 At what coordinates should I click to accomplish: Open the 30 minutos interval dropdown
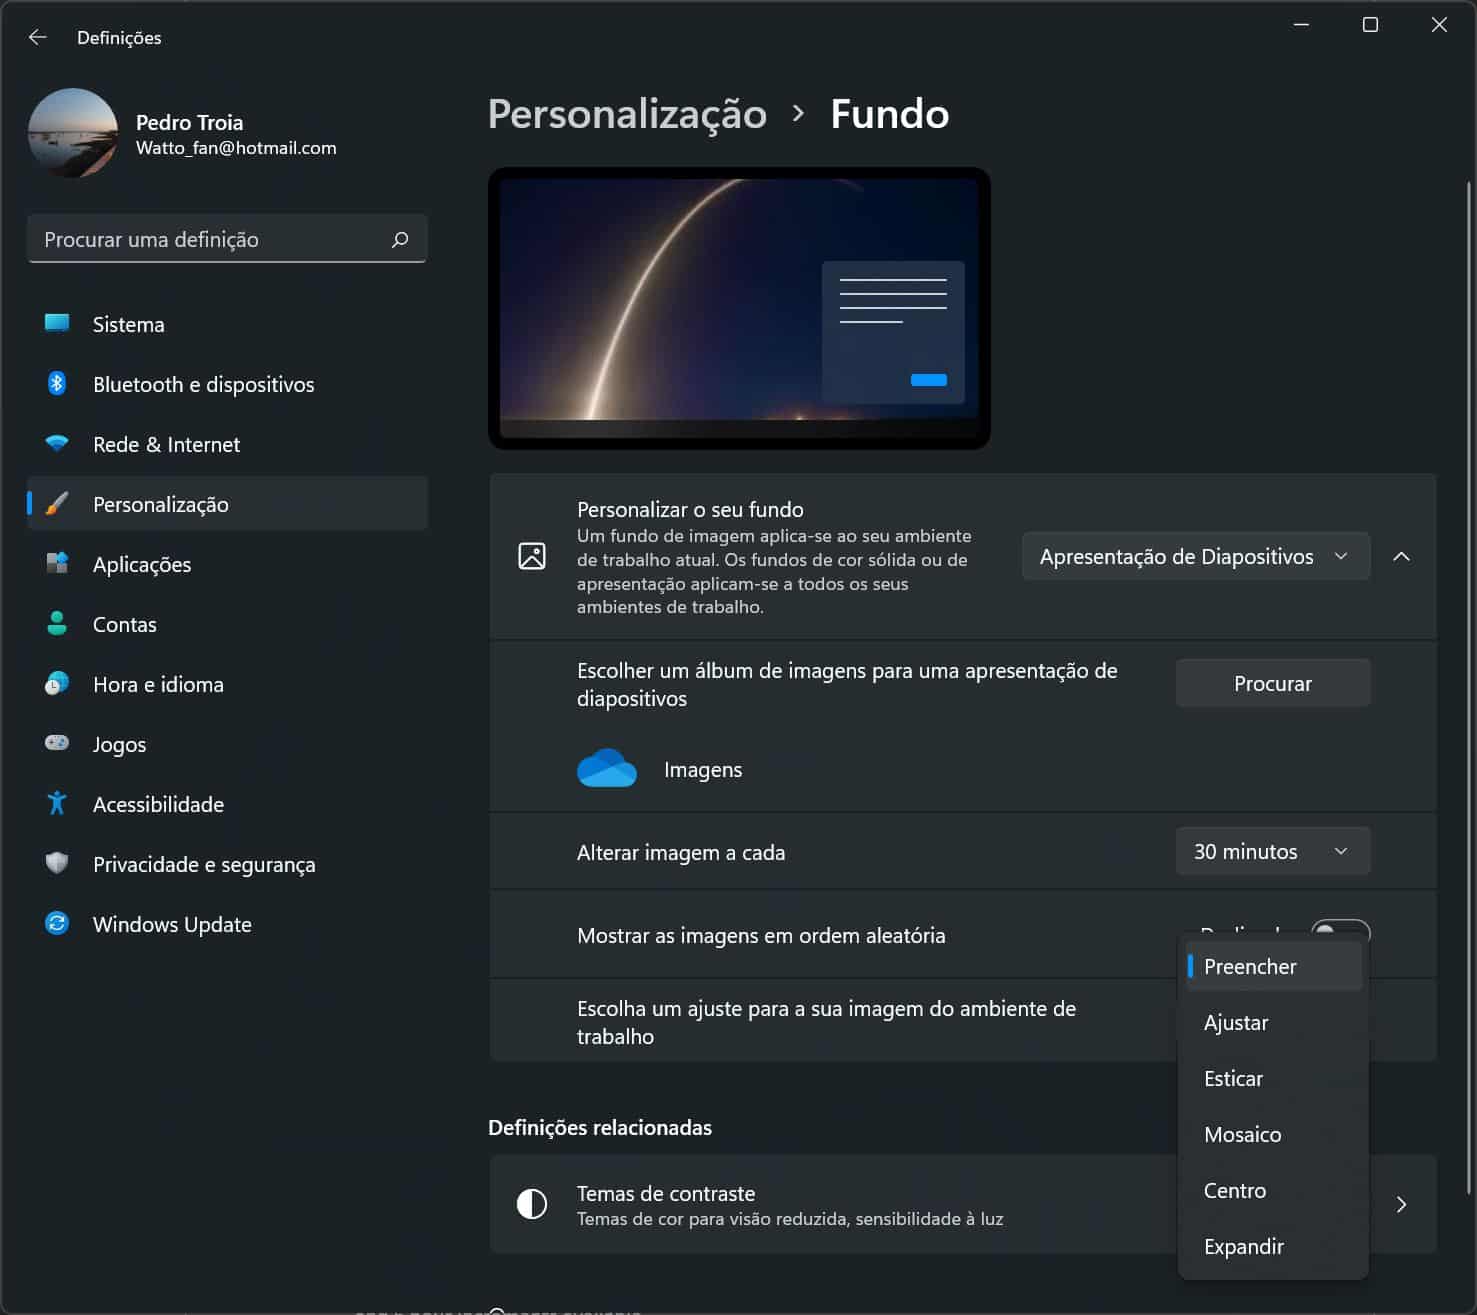[x=1271, y=852]
